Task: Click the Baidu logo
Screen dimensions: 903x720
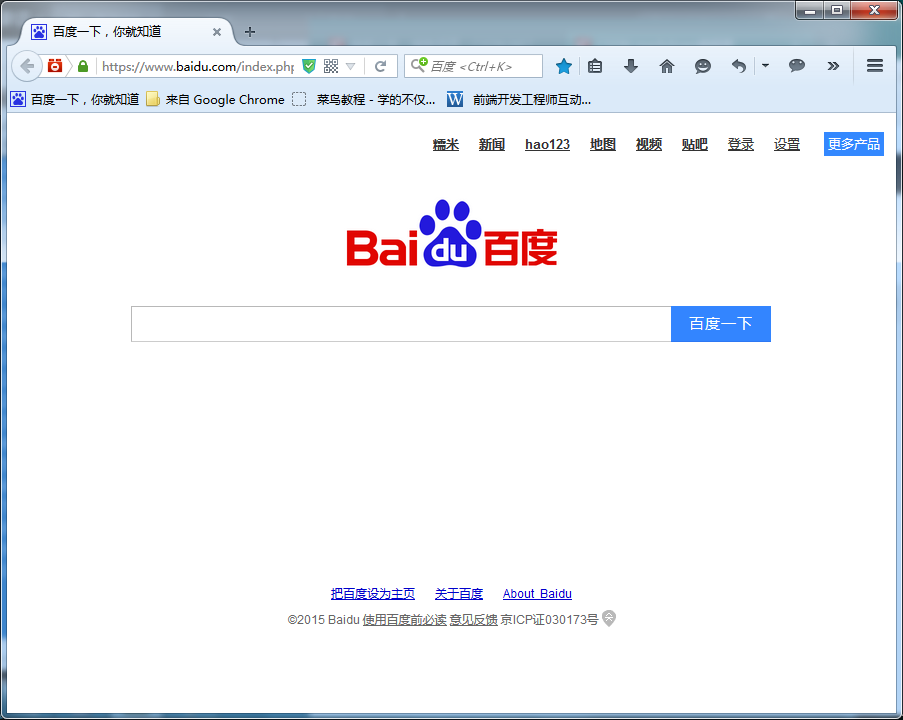Action: pos(452,233)
